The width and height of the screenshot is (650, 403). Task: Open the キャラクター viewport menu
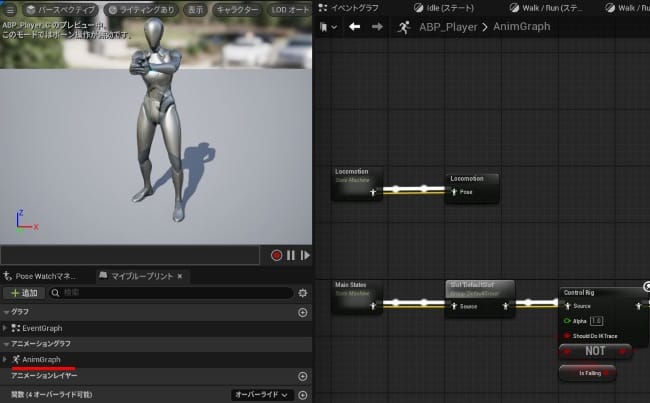[237, 10]
